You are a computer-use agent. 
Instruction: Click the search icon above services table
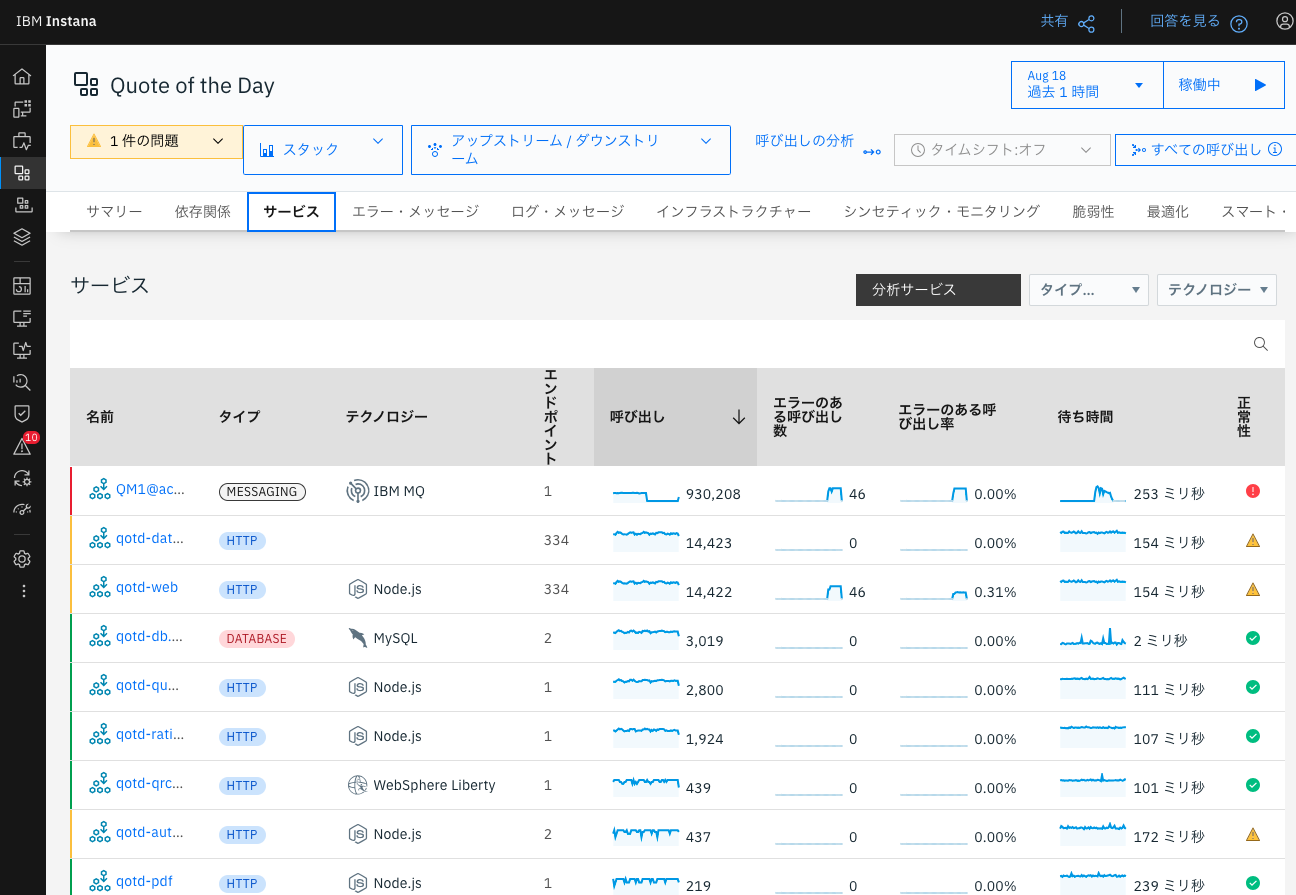[x=1261, y=344]
